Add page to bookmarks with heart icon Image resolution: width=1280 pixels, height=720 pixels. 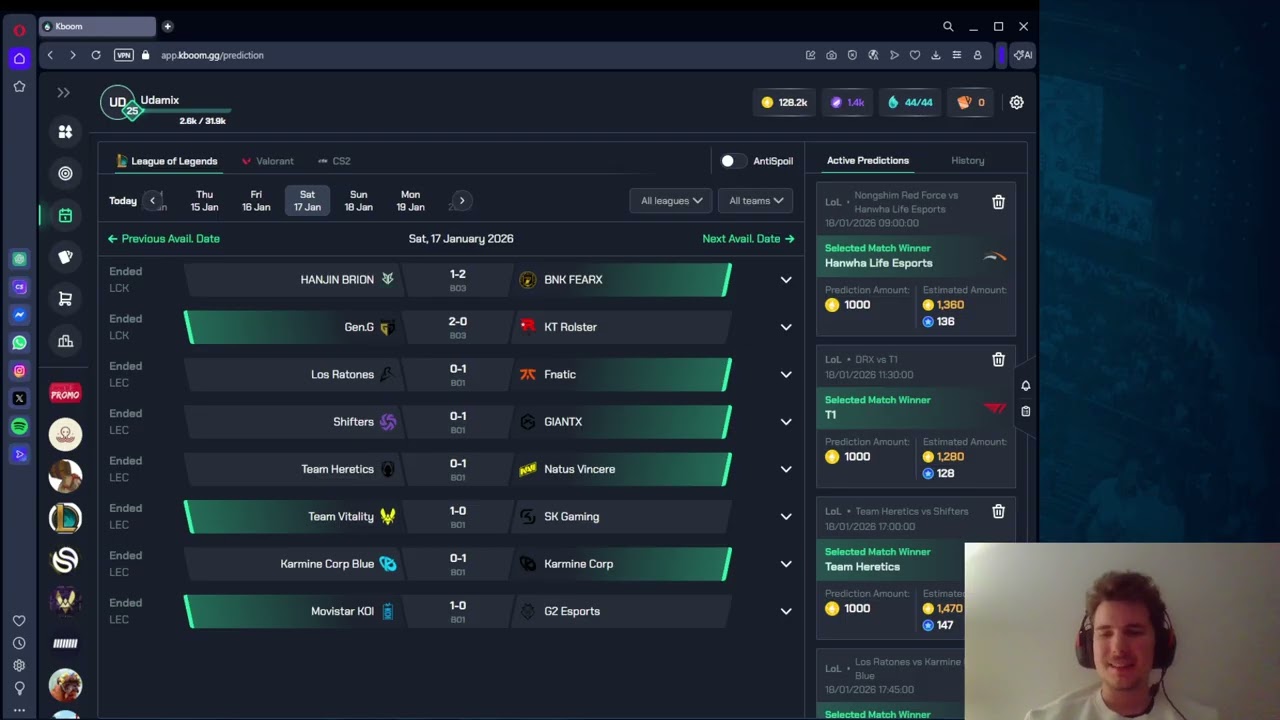tap(914, 55)
